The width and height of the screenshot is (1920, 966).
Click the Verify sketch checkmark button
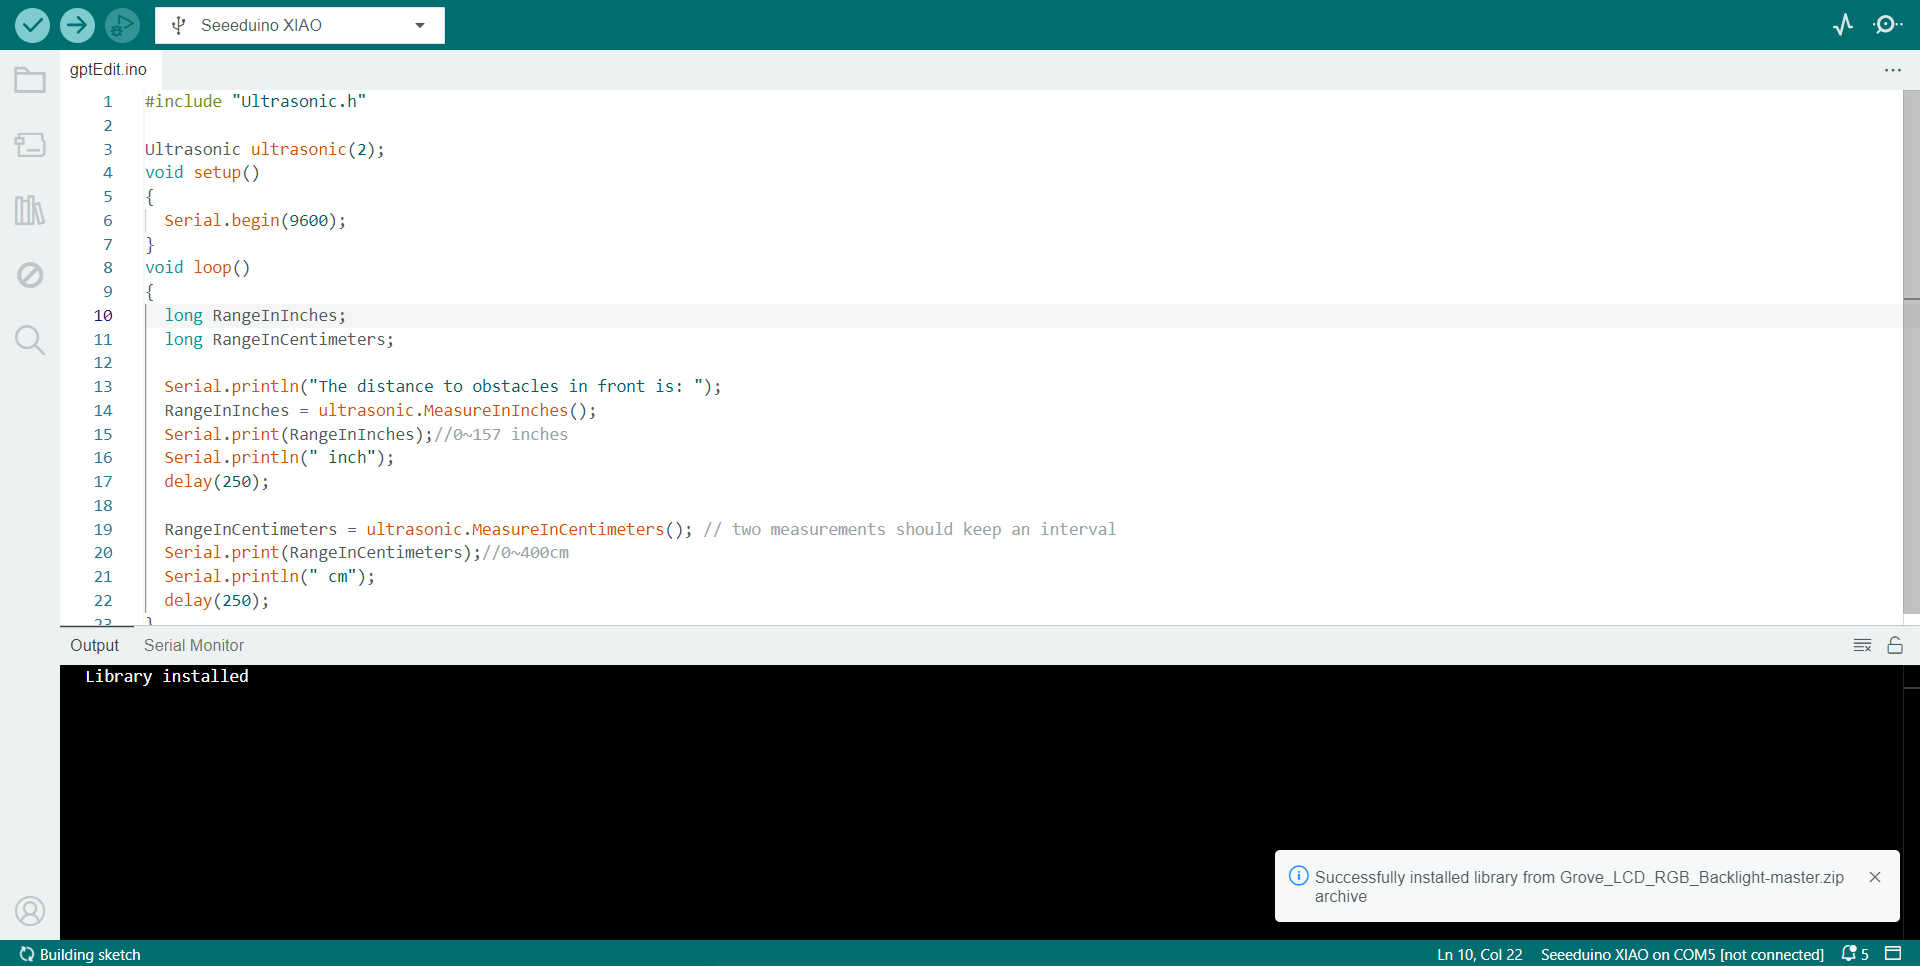click(x=32, y=25)
